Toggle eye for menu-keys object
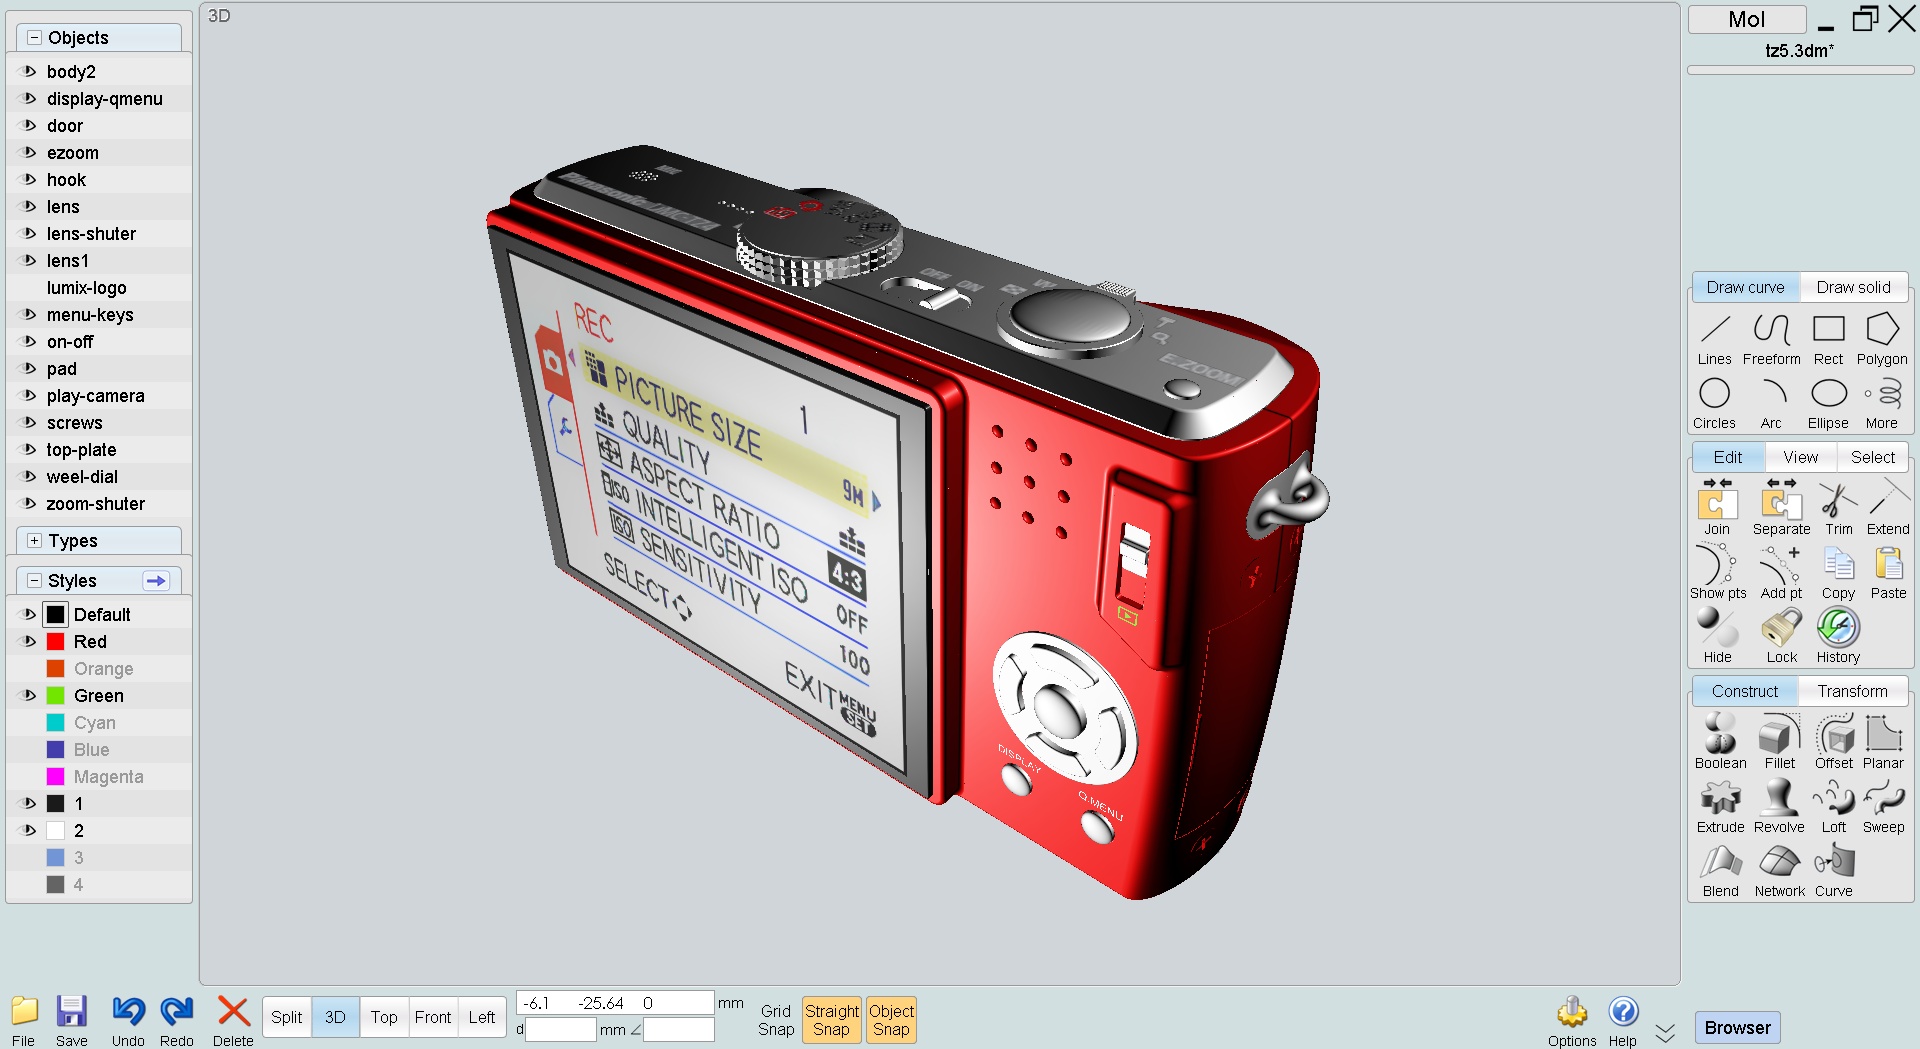The height and width of the screenshot is (1049, 1920). point(29,314)
